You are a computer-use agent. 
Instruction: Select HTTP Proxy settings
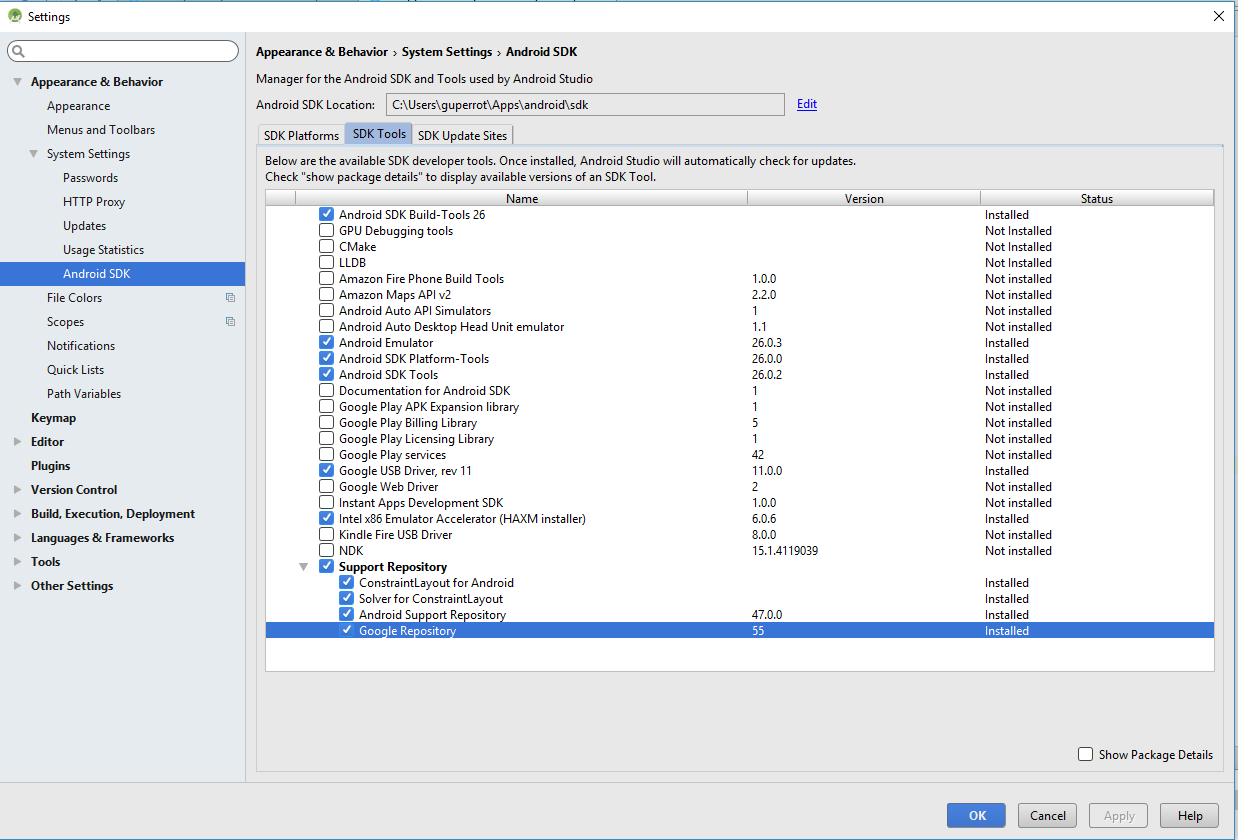[x=94, y=202]
